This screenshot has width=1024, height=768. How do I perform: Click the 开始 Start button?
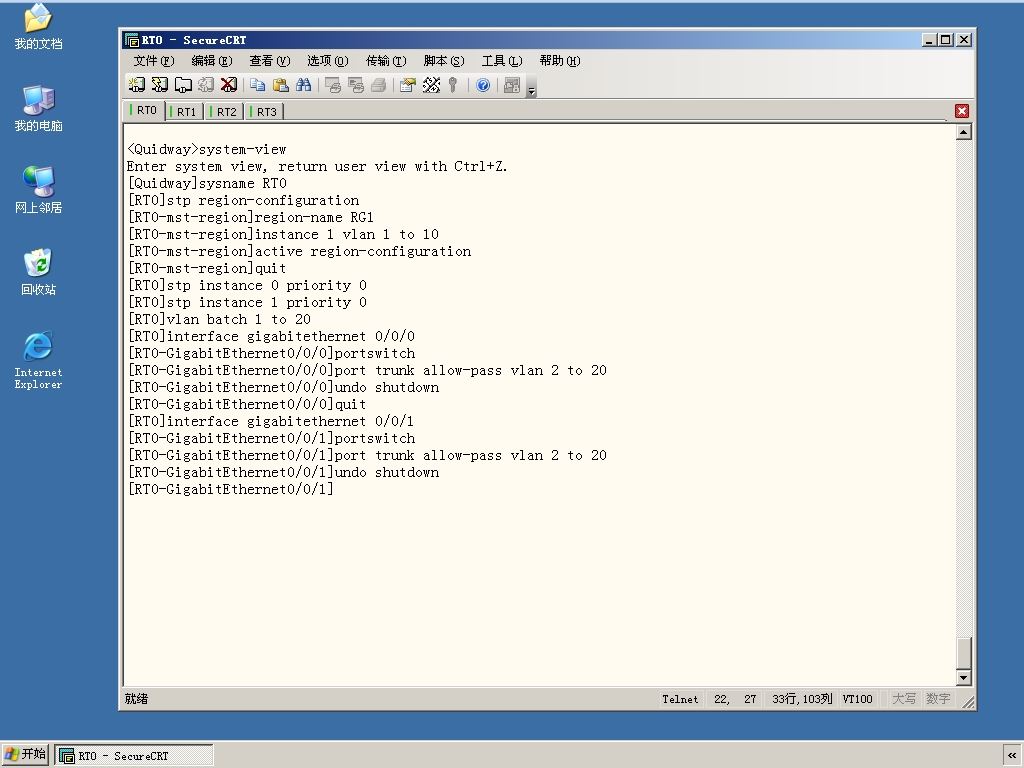(x=25, y=754)
